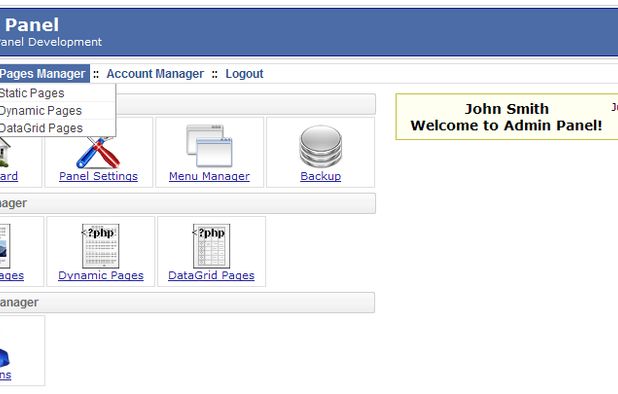
Task: Follow the Backup link
Action: pyautogui.click(x=320, y=176)
